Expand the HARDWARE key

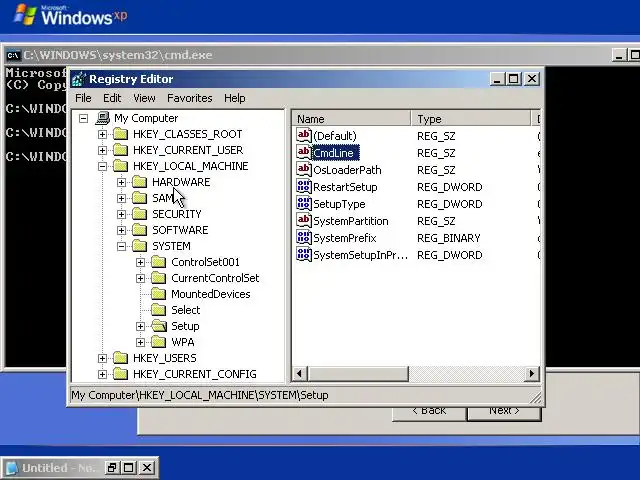click(x=121, y=182)
